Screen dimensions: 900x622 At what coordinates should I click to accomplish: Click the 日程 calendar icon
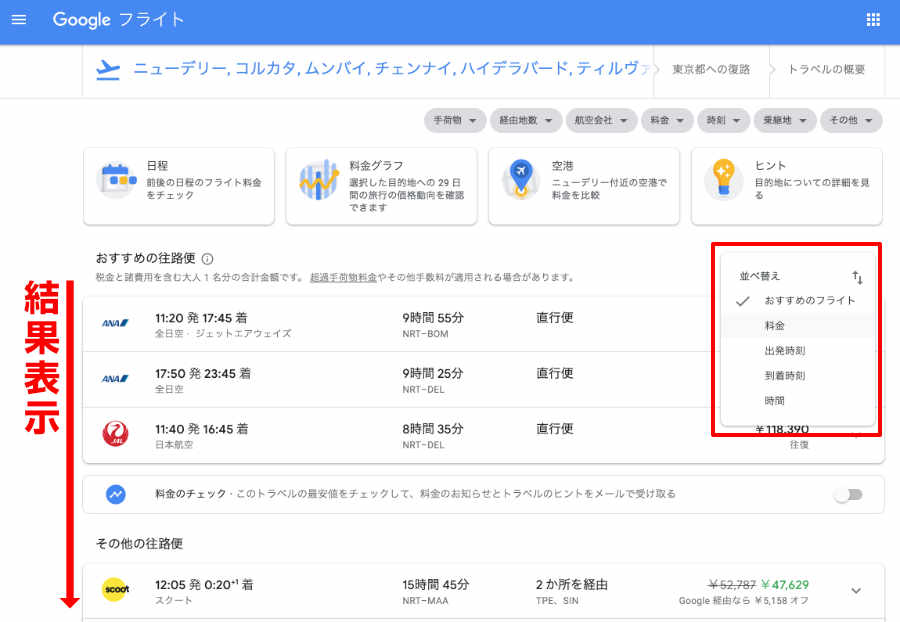[117, 180]
